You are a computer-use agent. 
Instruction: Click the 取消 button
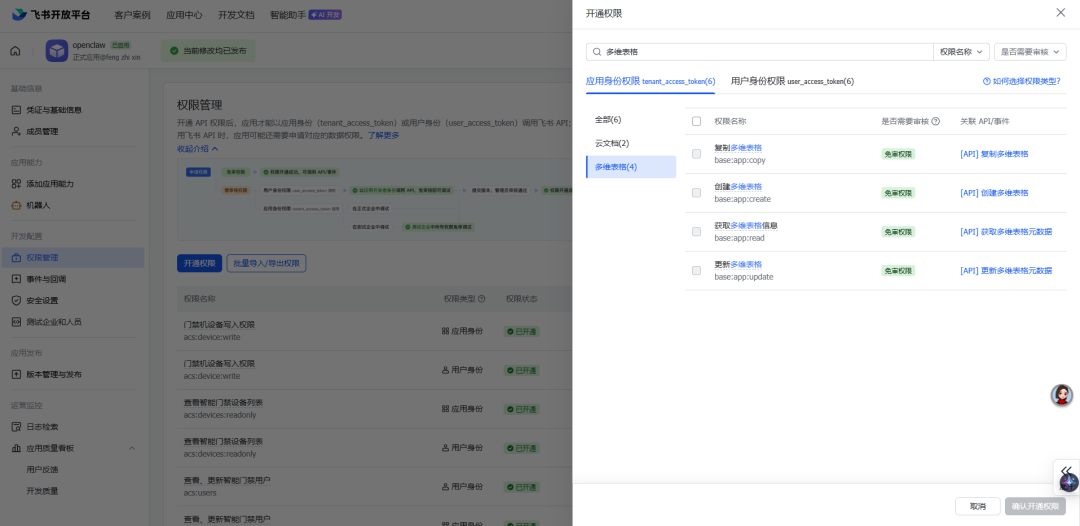977,506
